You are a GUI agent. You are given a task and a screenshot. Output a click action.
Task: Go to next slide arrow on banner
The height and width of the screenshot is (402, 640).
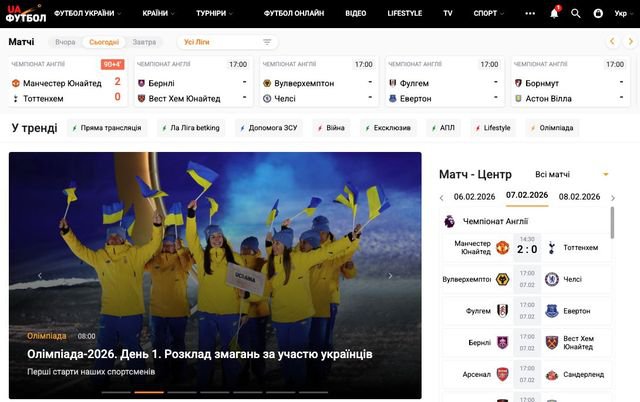pyautogui.click(x=390, y=276)
